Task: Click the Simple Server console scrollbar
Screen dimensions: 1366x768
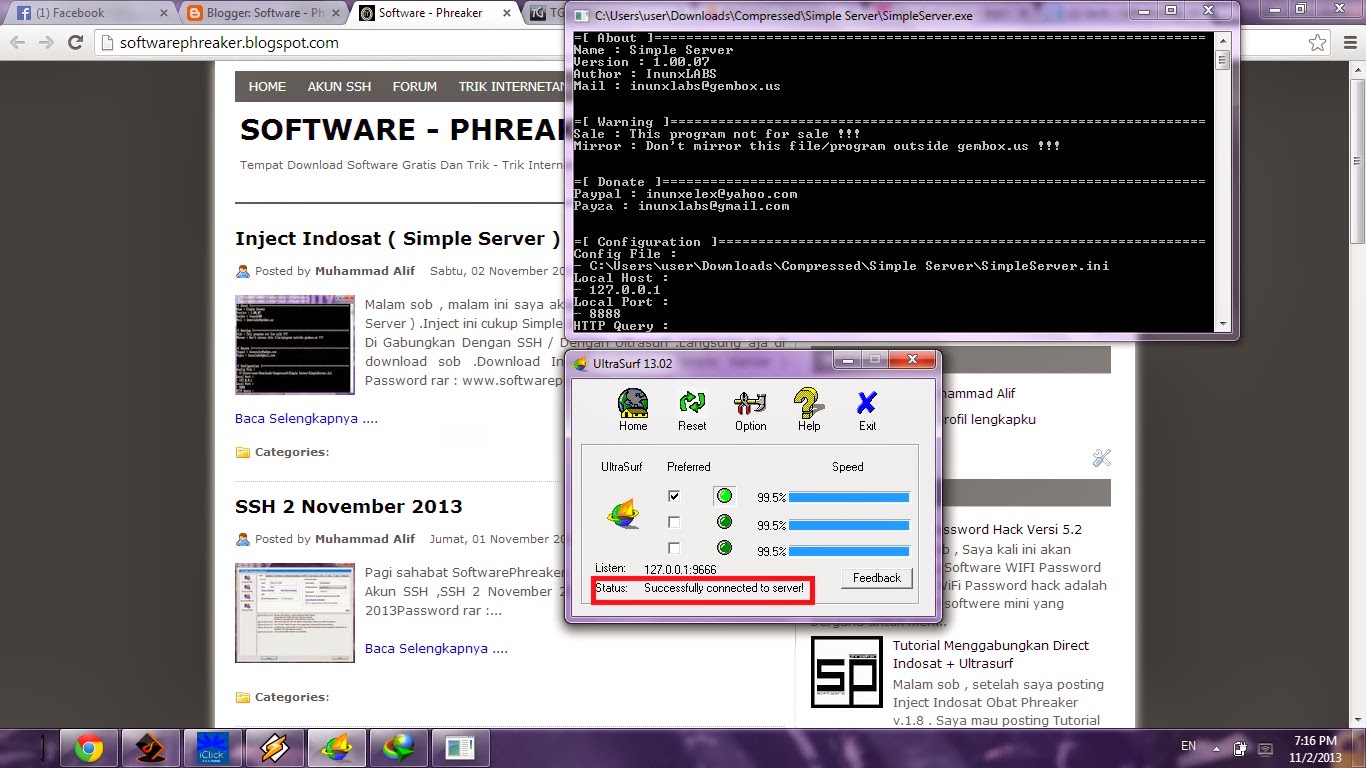Action: click(1222, 181)
